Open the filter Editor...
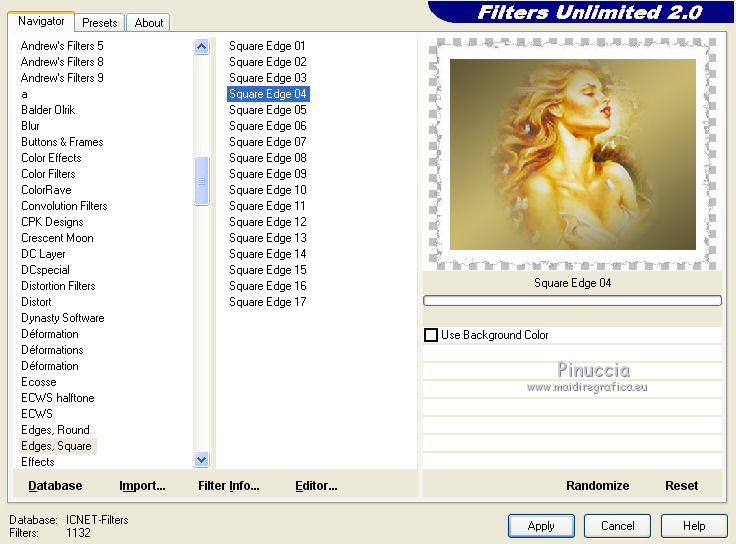The height and width of the screenshot is (544, 736). point(316,485)
